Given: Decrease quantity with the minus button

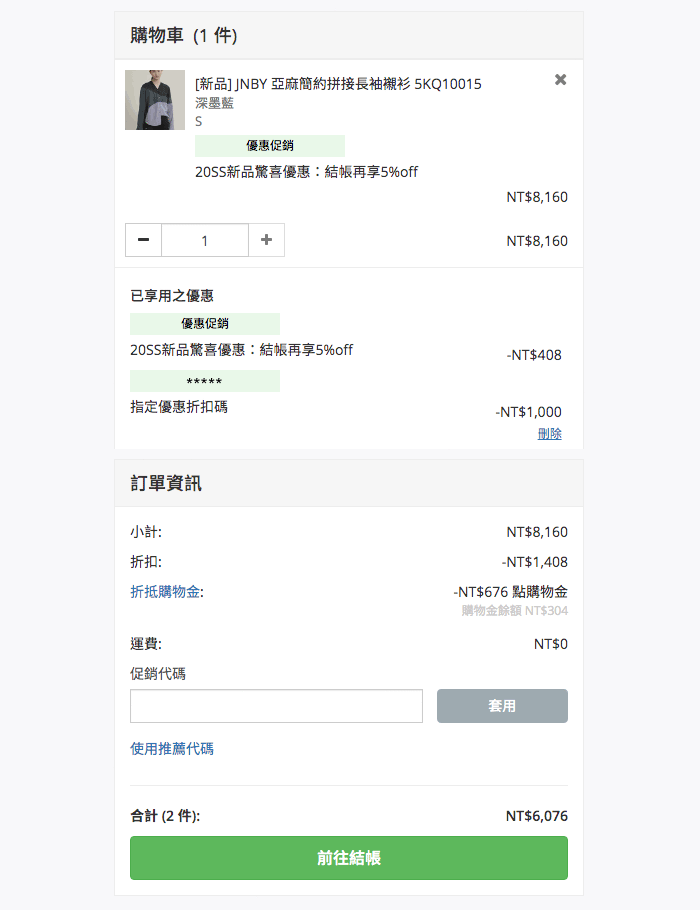Looking at the screenshot, I should click(143, 240).
